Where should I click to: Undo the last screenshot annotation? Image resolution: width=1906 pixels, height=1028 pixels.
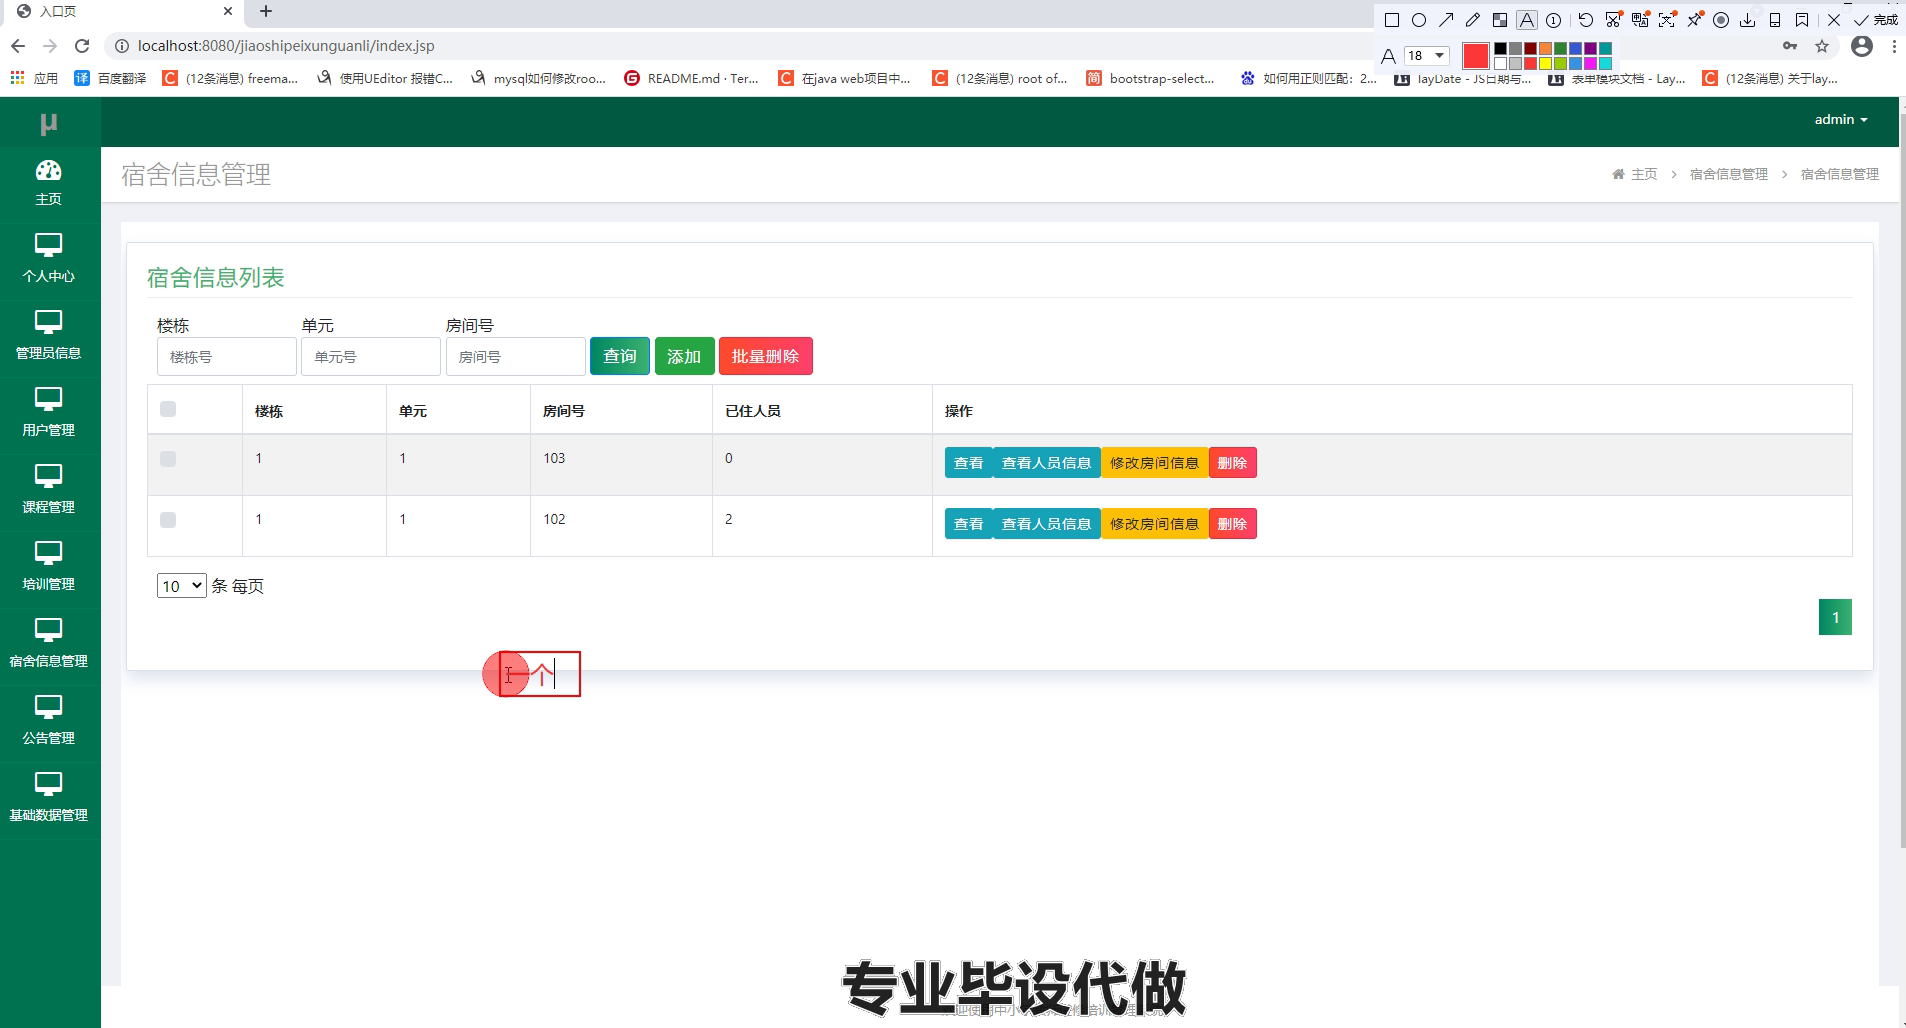tap(1586, 20)
